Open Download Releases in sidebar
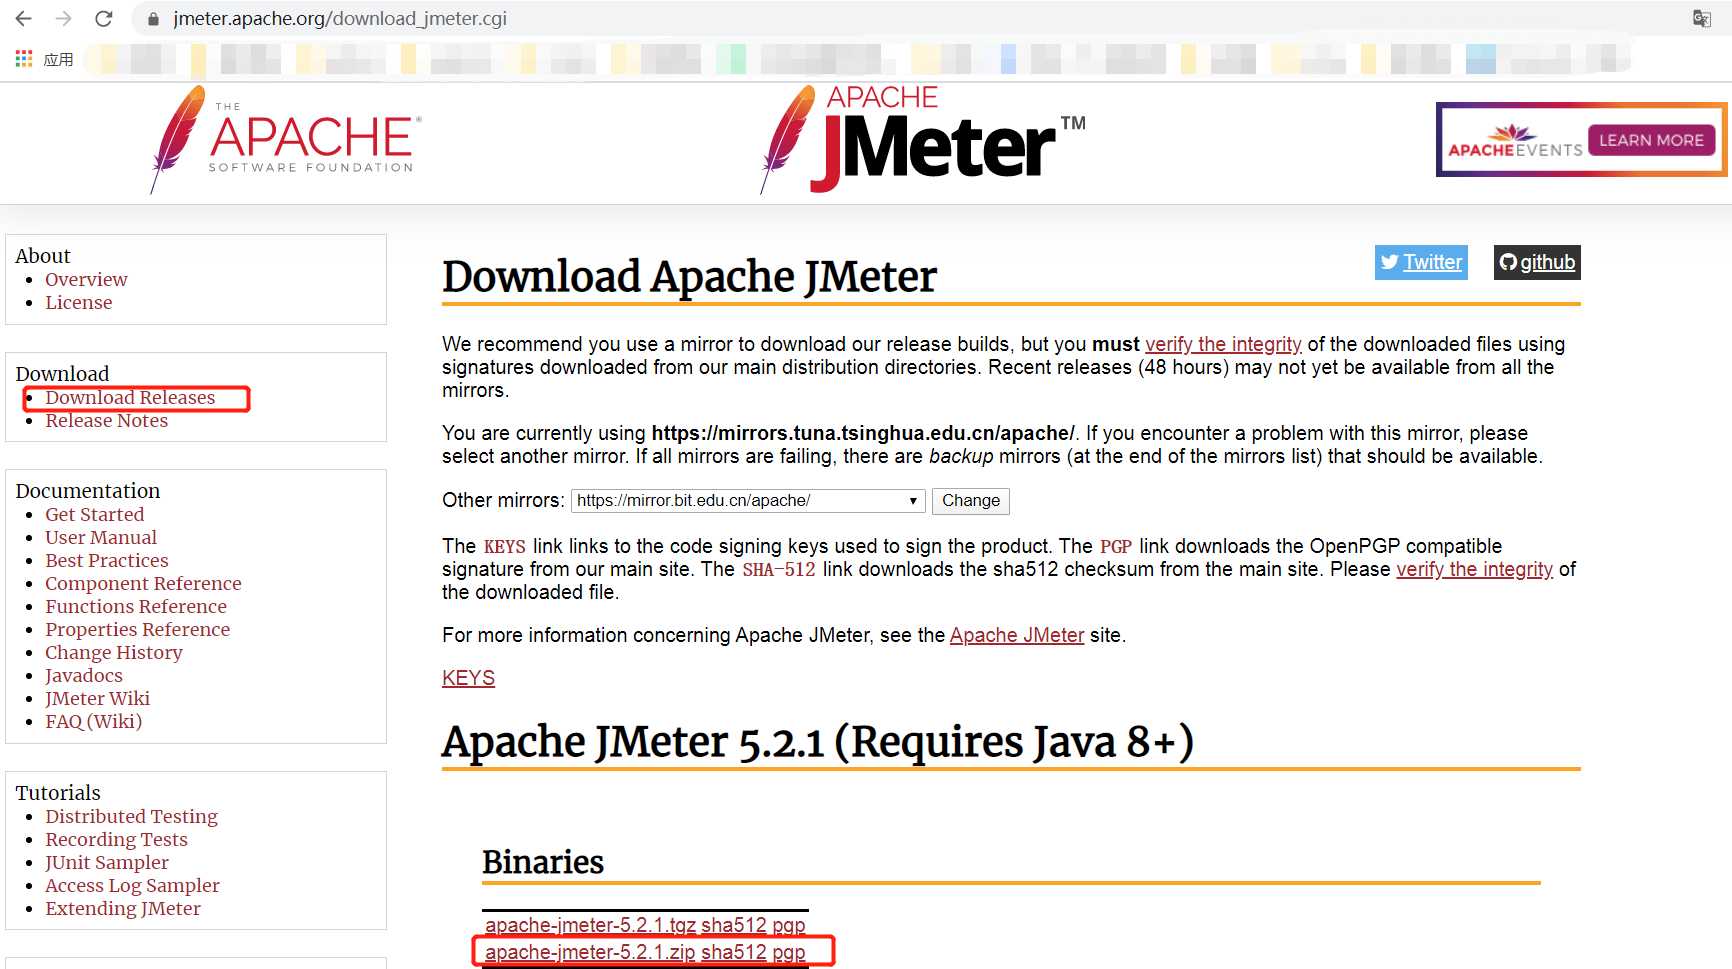The image size is (1732, 969). click(130, 397)
